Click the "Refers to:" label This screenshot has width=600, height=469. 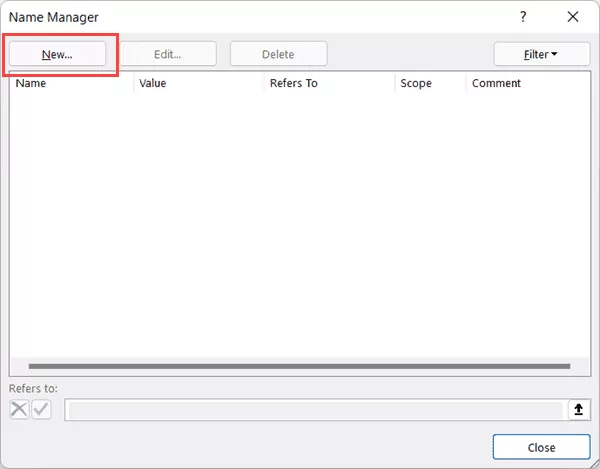pos(33,388)
